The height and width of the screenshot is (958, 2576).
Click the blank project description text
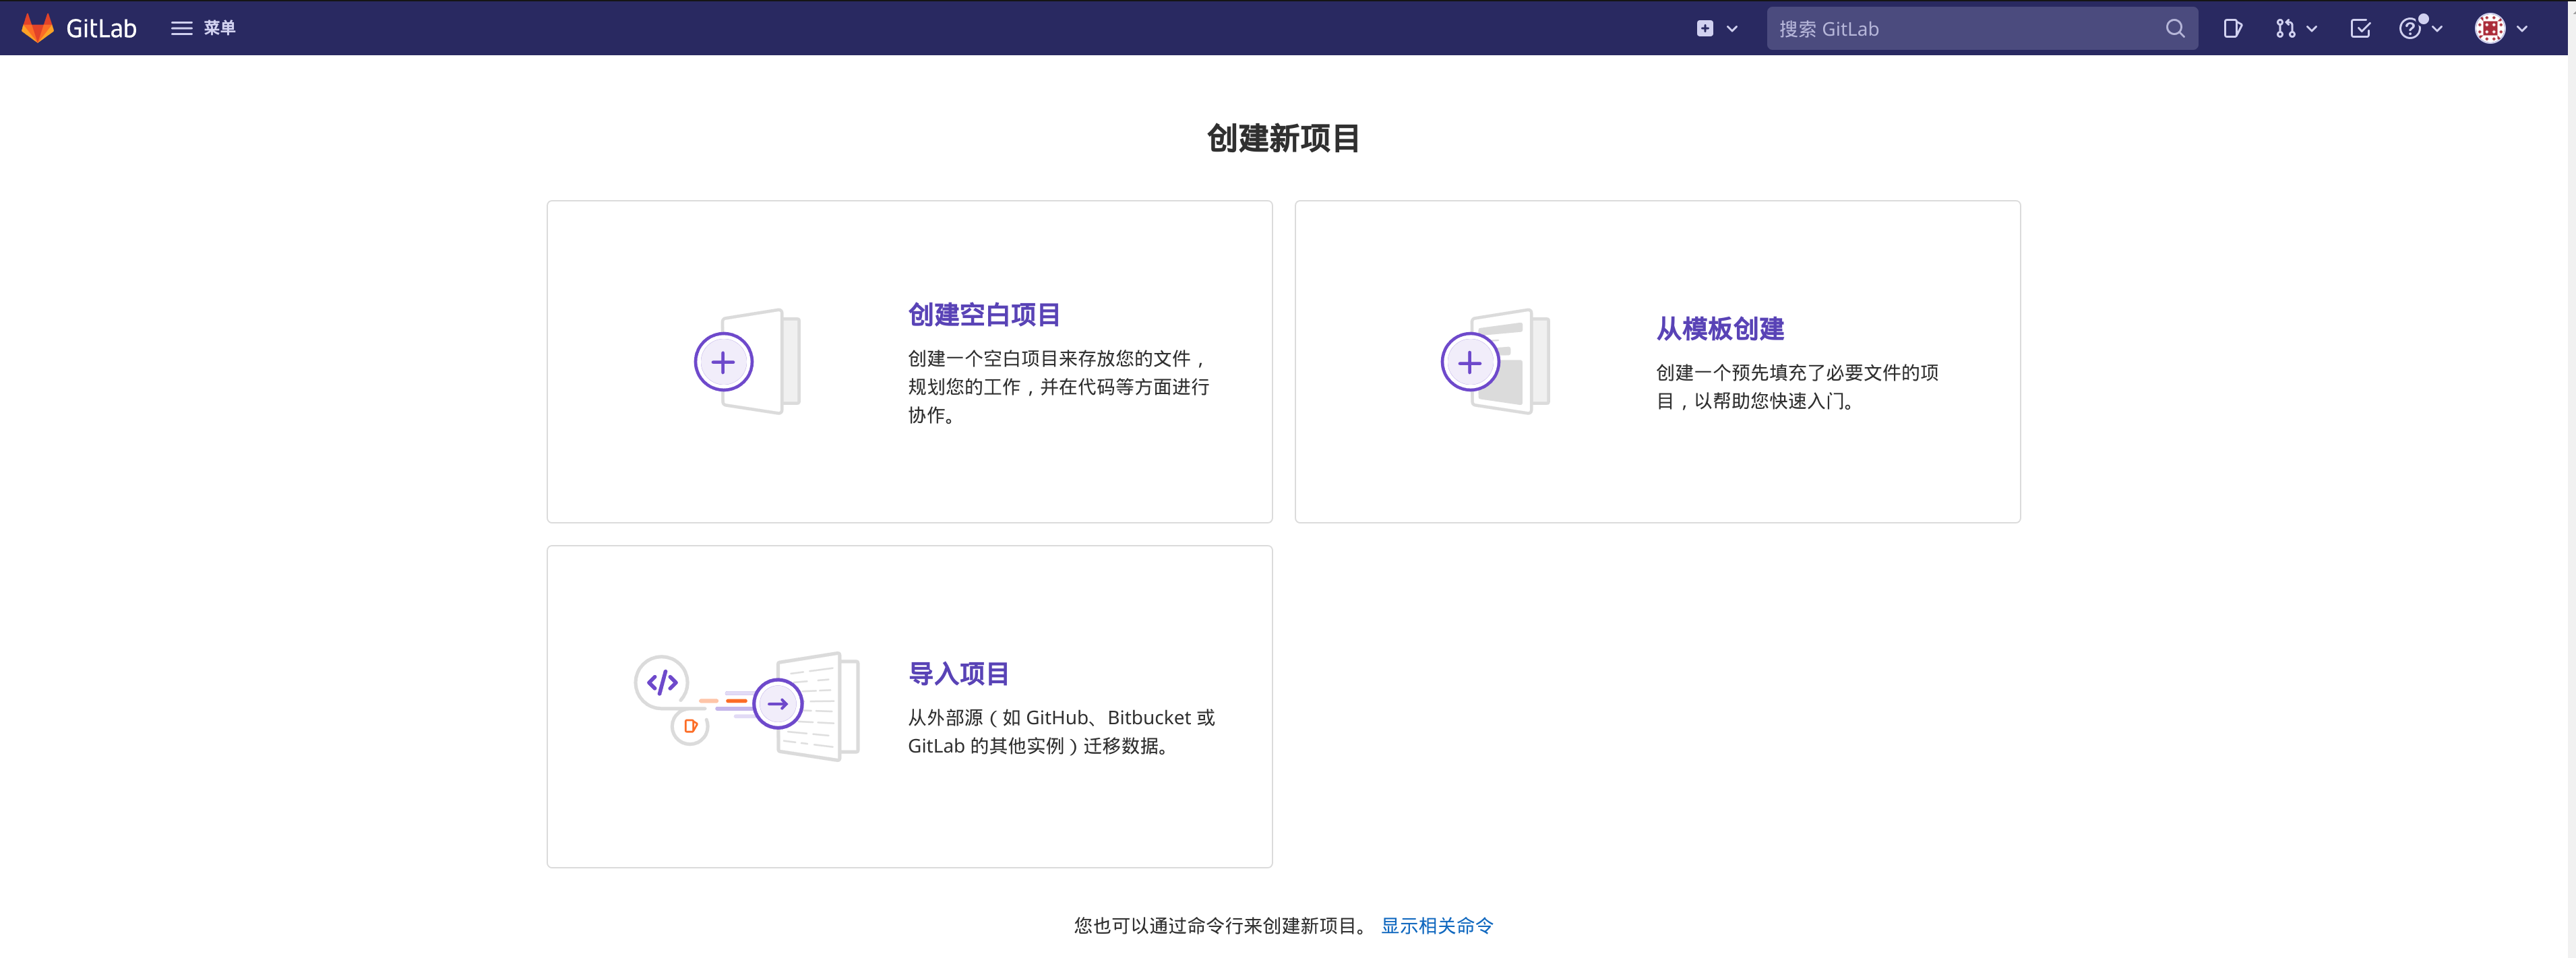pos(1059,387)
